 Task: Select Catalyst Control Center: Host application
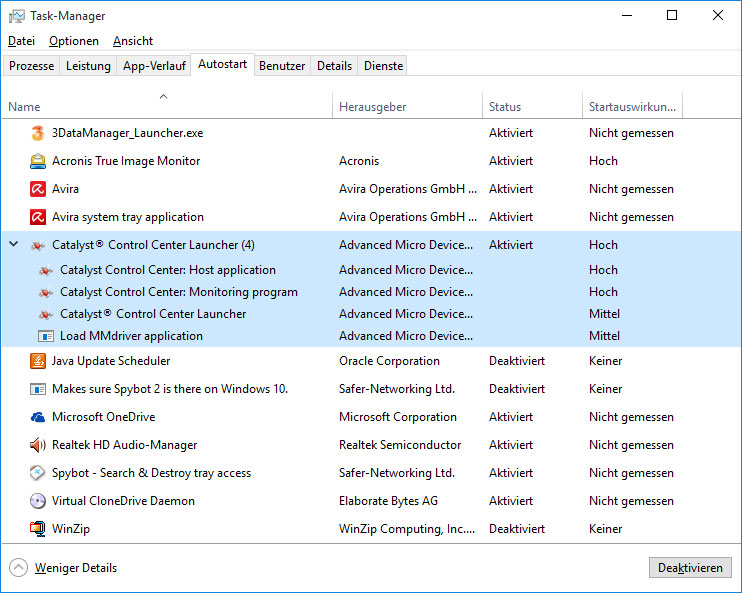click(x=168, y=270)
